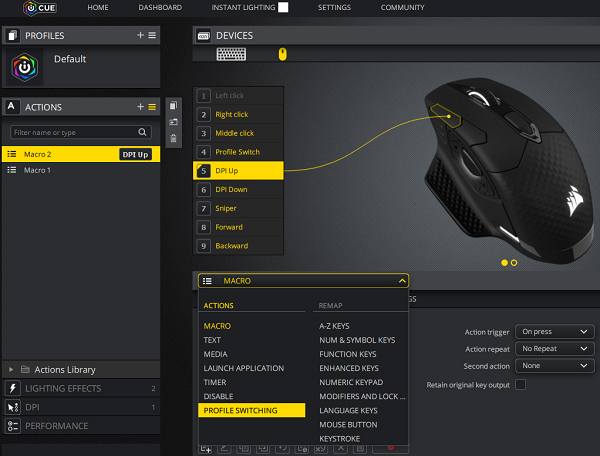
Task: Click the copy action icon
Action: (173, 106)
